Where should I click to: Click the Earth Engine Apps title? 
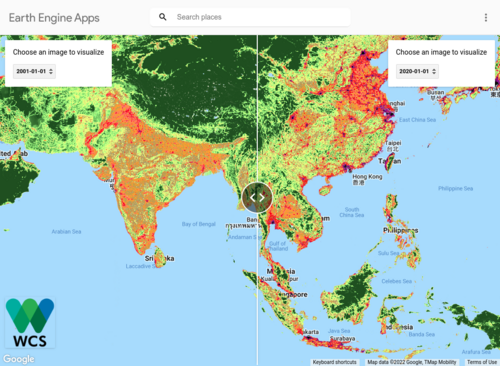pos(54,18)
